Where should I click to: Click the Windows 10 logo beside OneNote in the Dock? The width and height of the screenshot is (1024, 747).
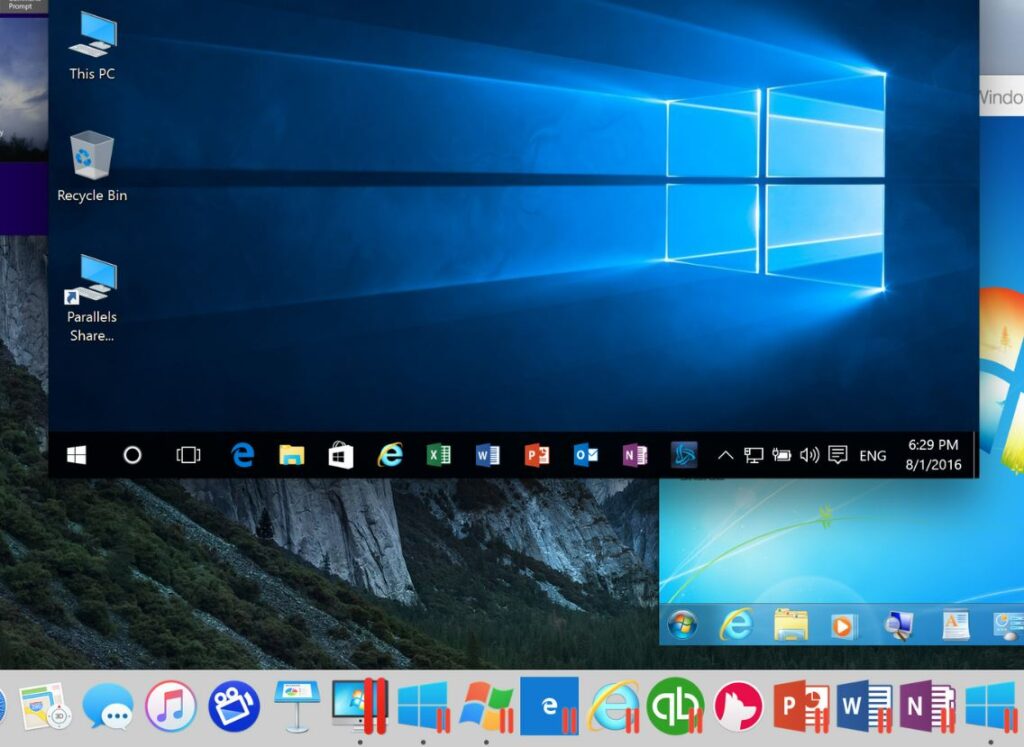(991, 707)
